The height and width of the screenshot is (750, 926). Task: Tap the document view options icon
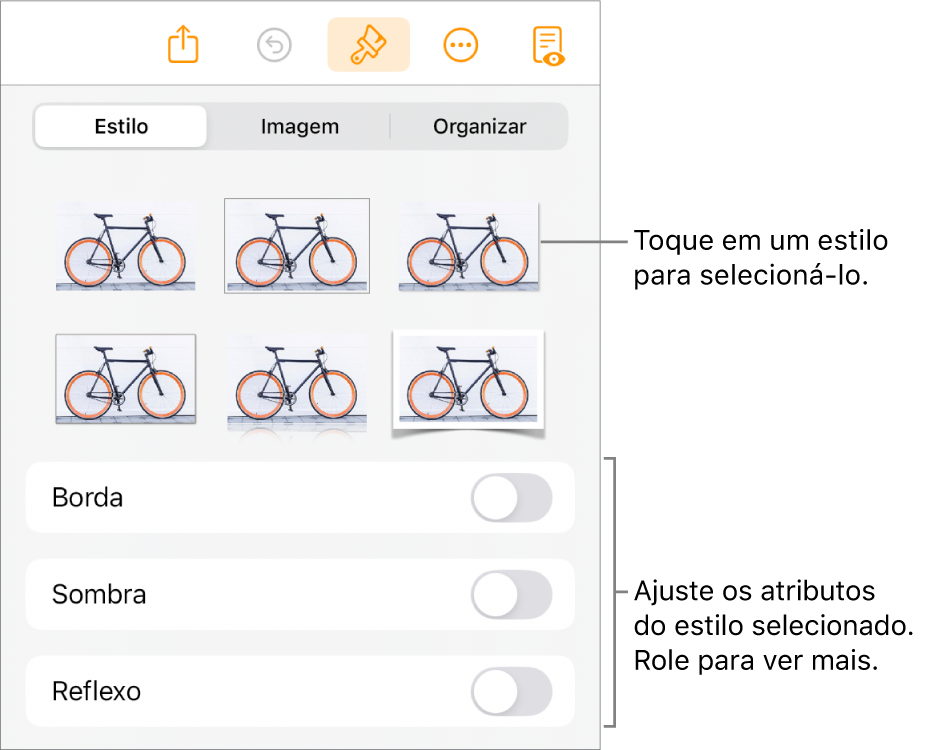pyautogui.click(x=548, y=45)
